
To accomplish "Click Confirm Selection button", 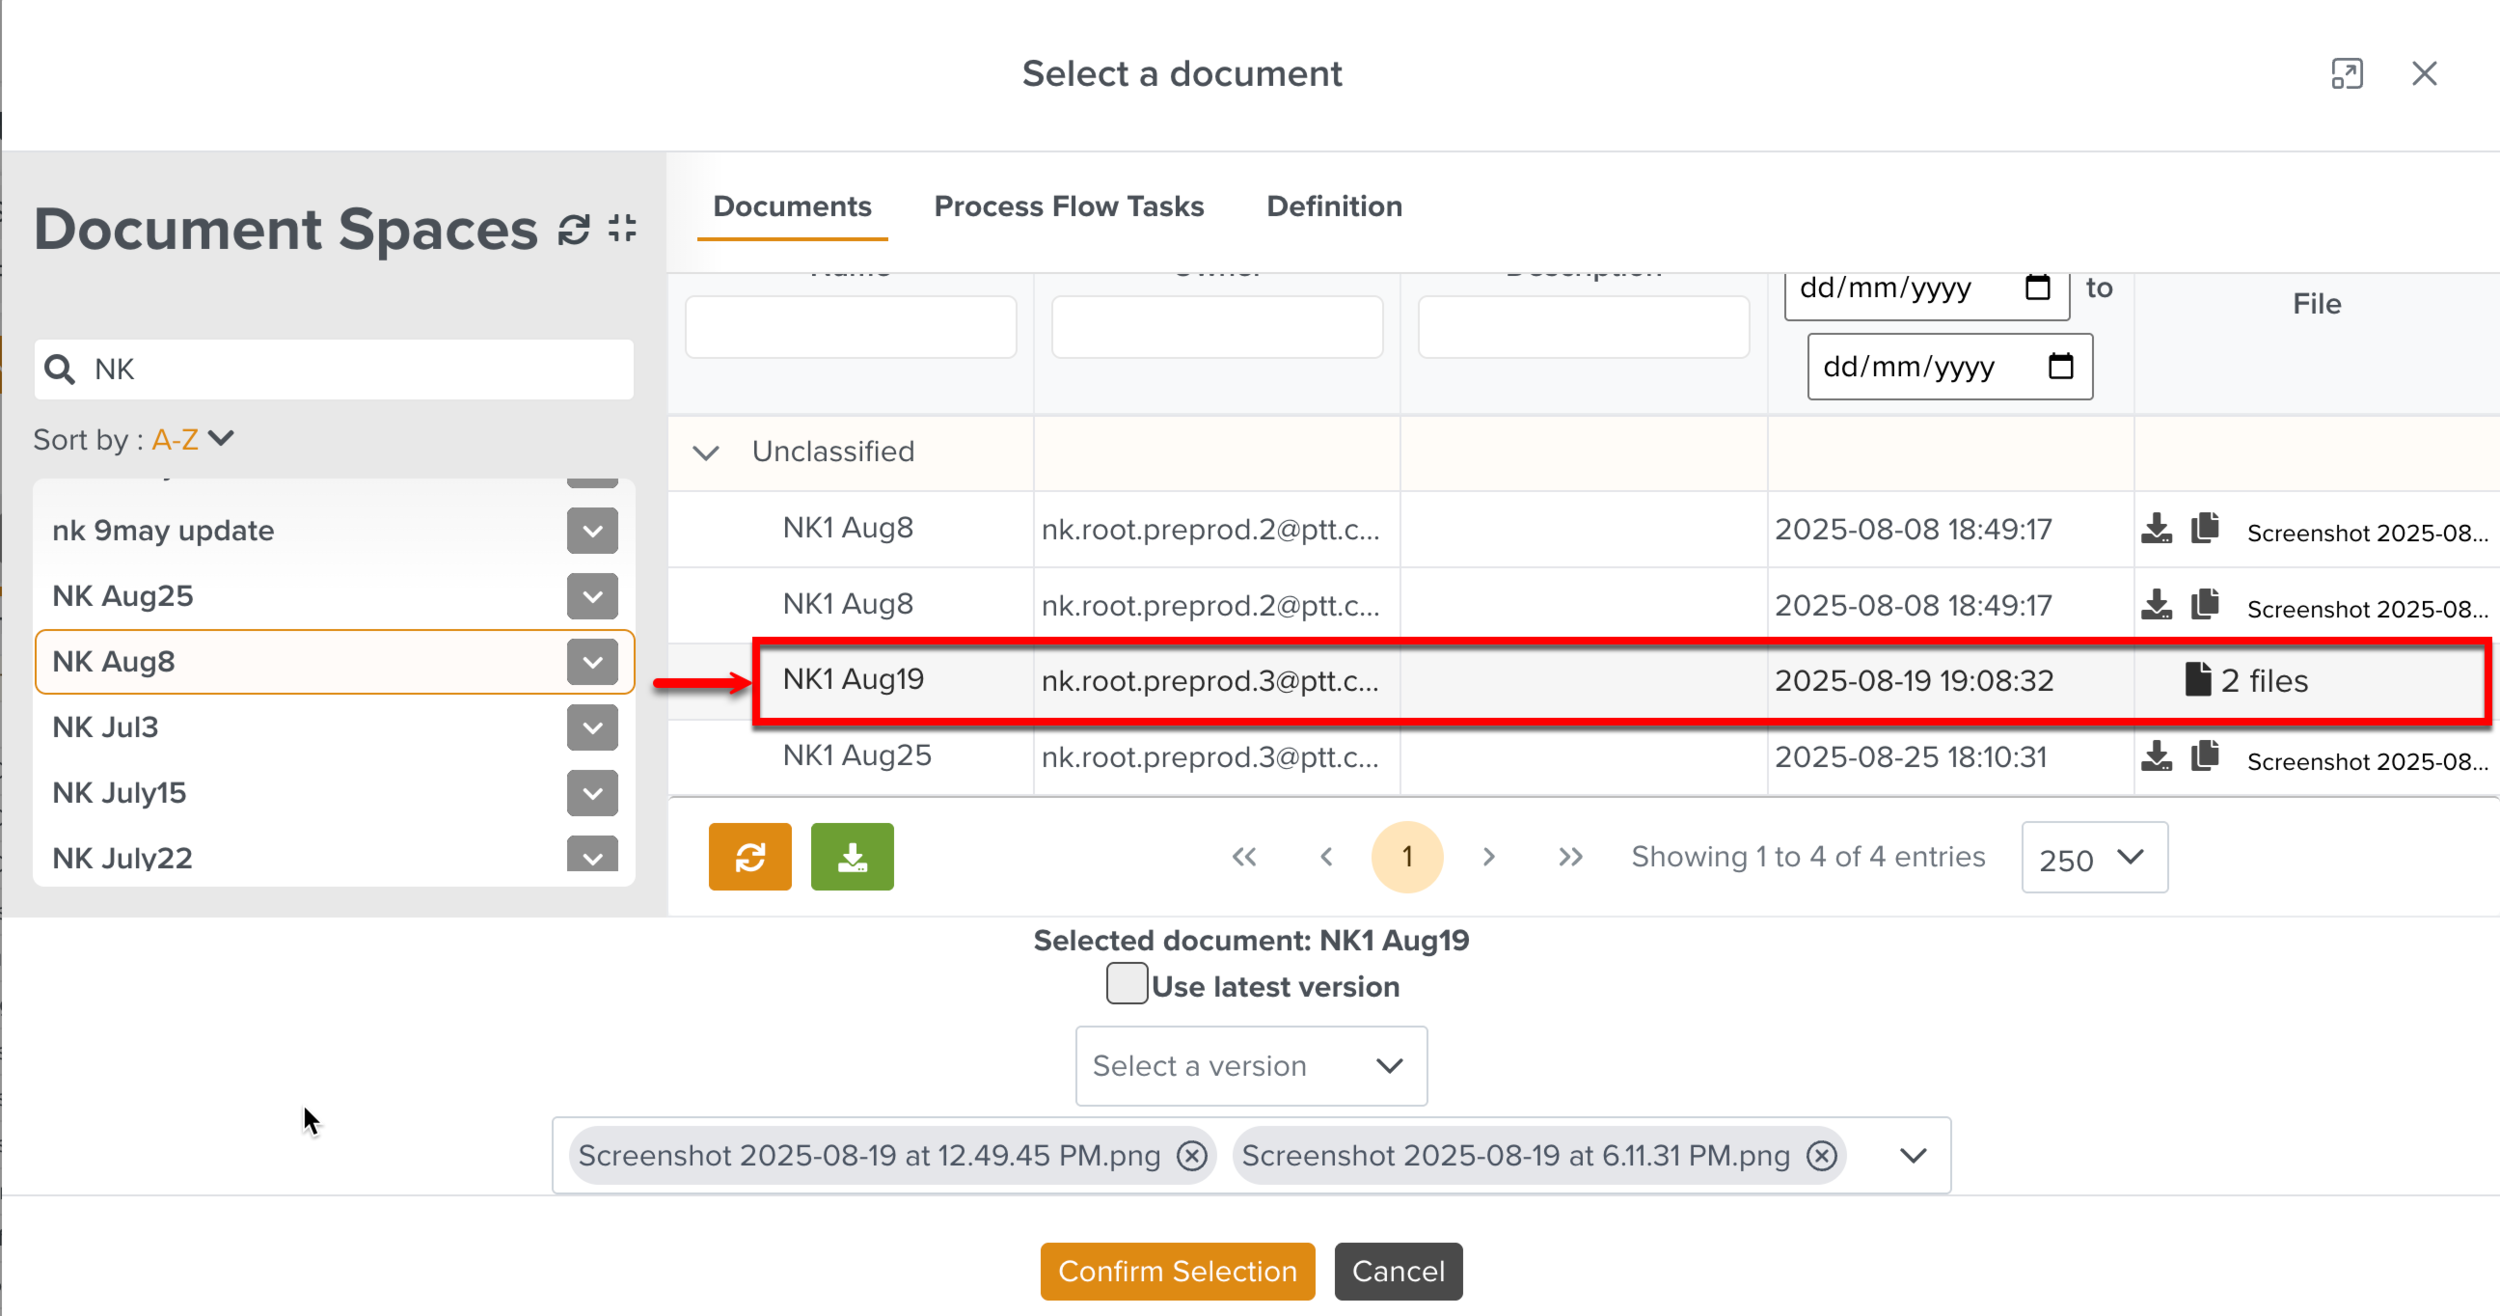I will (x=1177, y=1271).
